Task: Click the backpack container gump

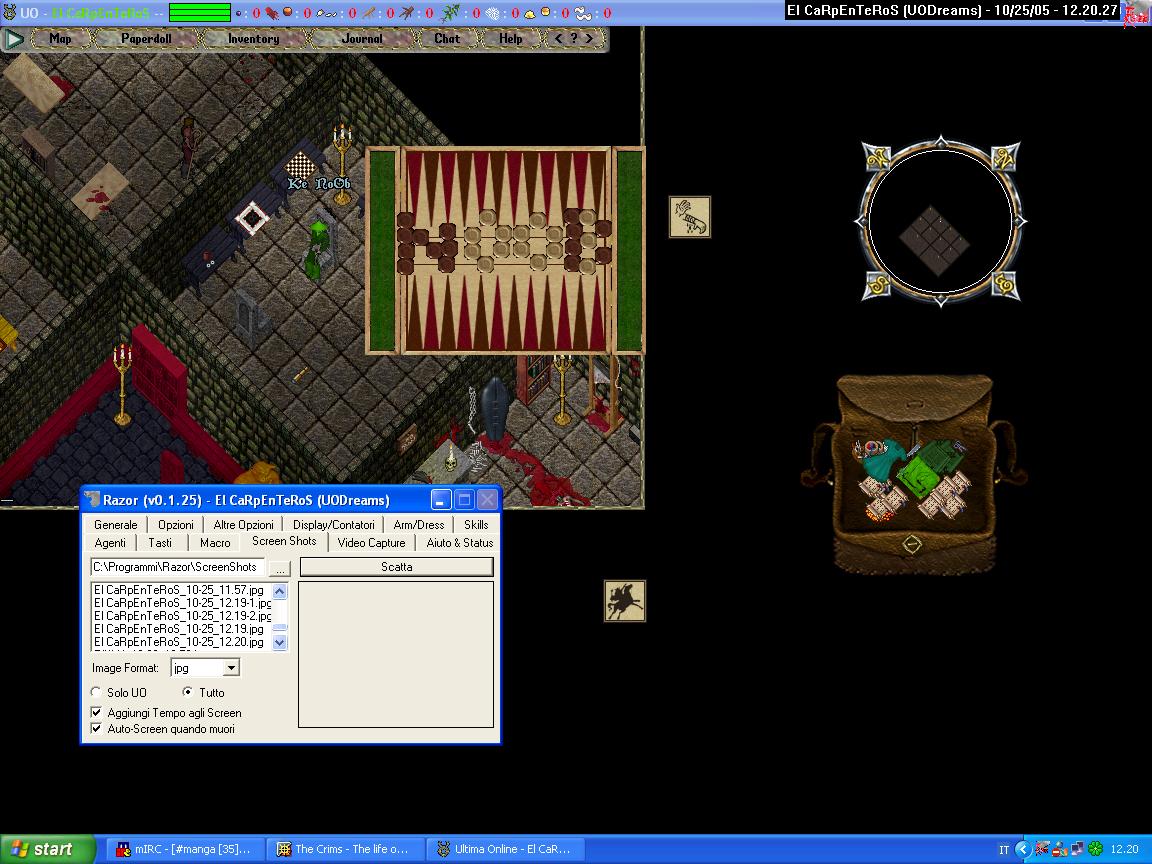Action: pyautogui.click(x=912, y=474)
